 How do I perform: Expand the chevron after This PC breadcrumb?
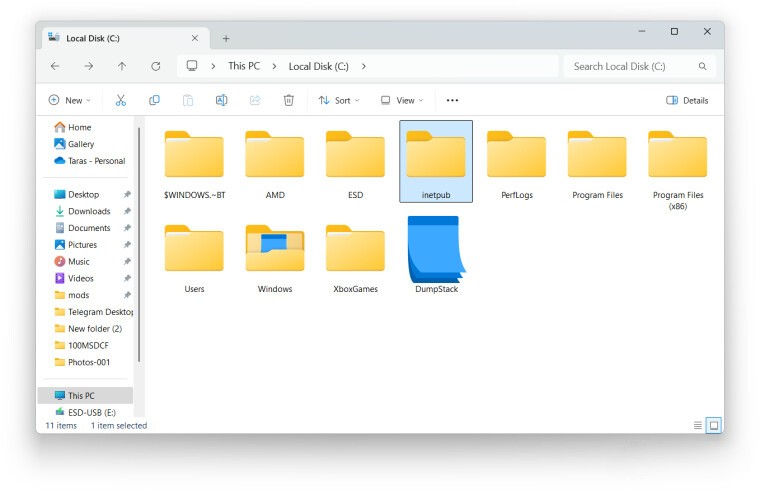[x=274, y=66]
